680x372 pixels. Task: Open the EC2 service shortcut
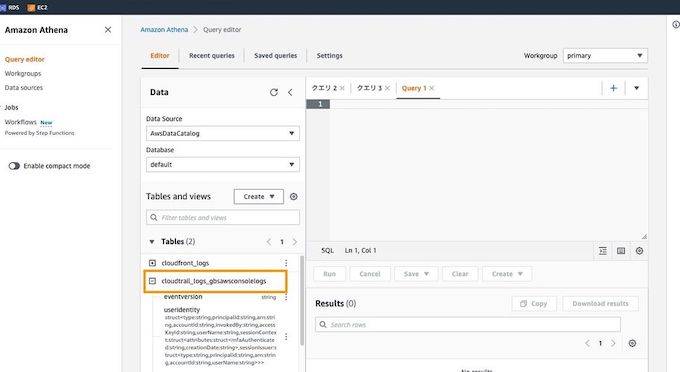[x=37, y=7]
